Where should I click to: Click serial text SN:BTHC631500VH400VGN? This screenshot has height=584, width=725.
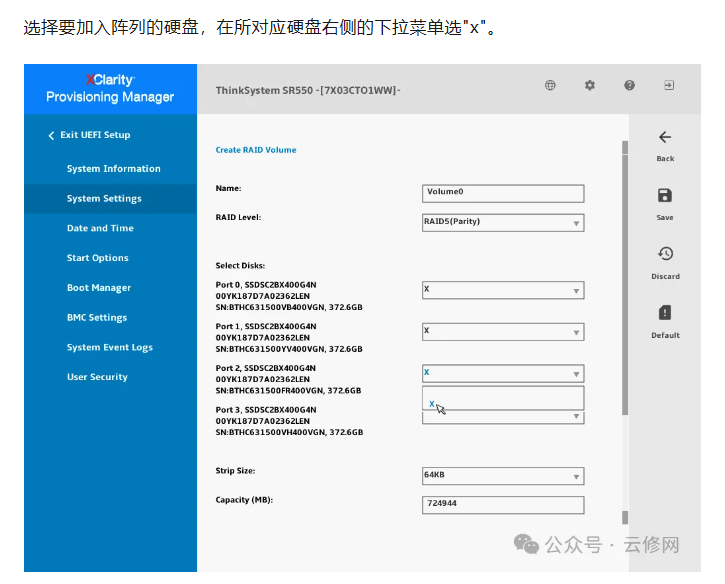pos(270,432)
